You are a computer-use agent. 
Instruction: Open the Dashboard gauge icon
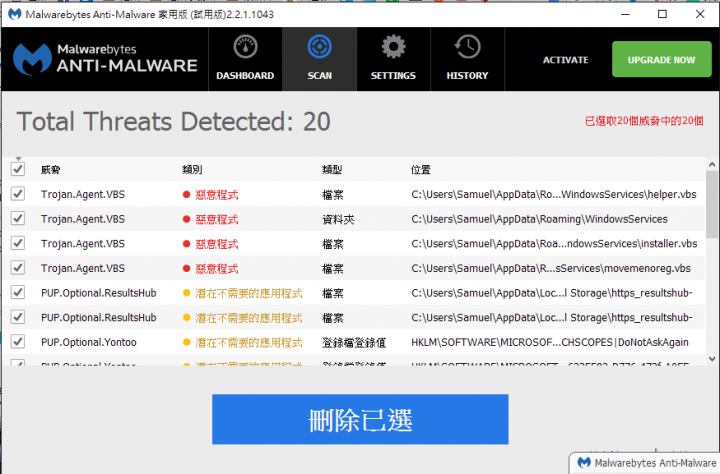(x=246, y=46)
